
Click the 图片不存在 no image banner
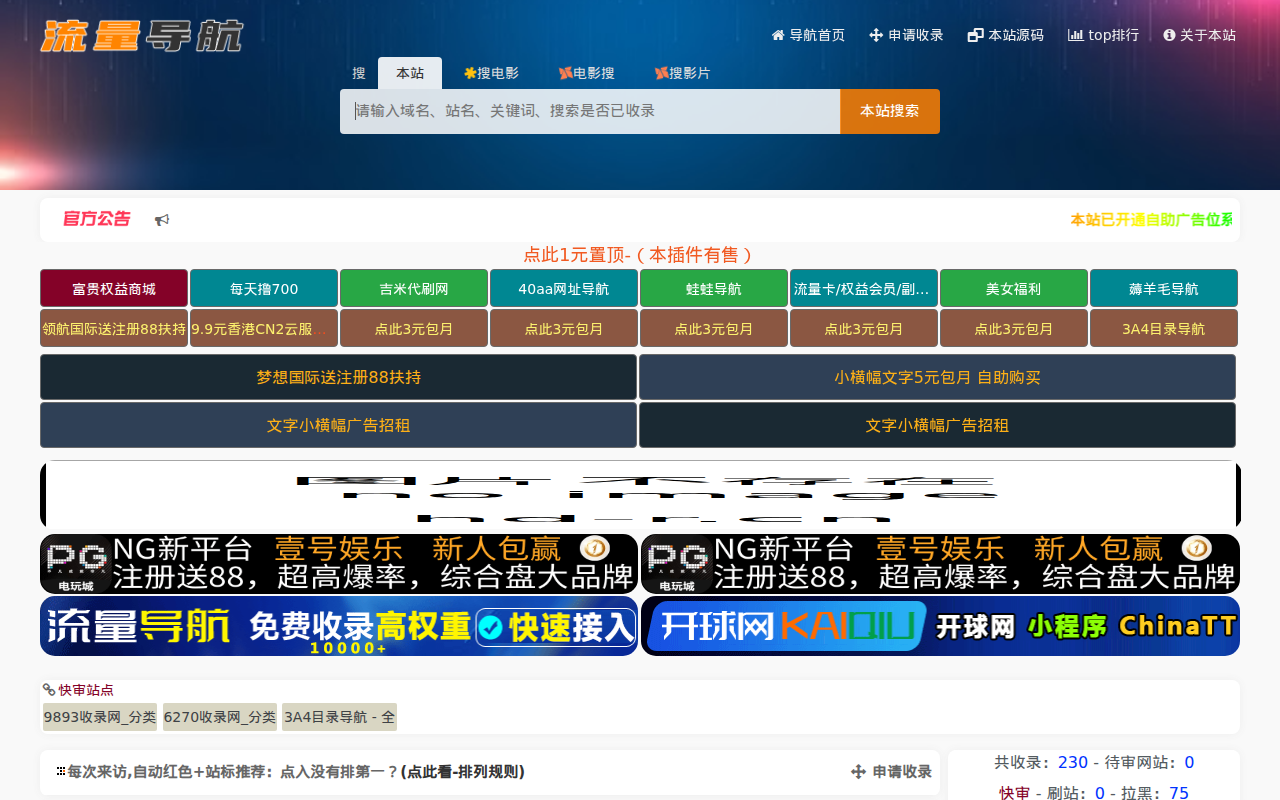[640, 494]
